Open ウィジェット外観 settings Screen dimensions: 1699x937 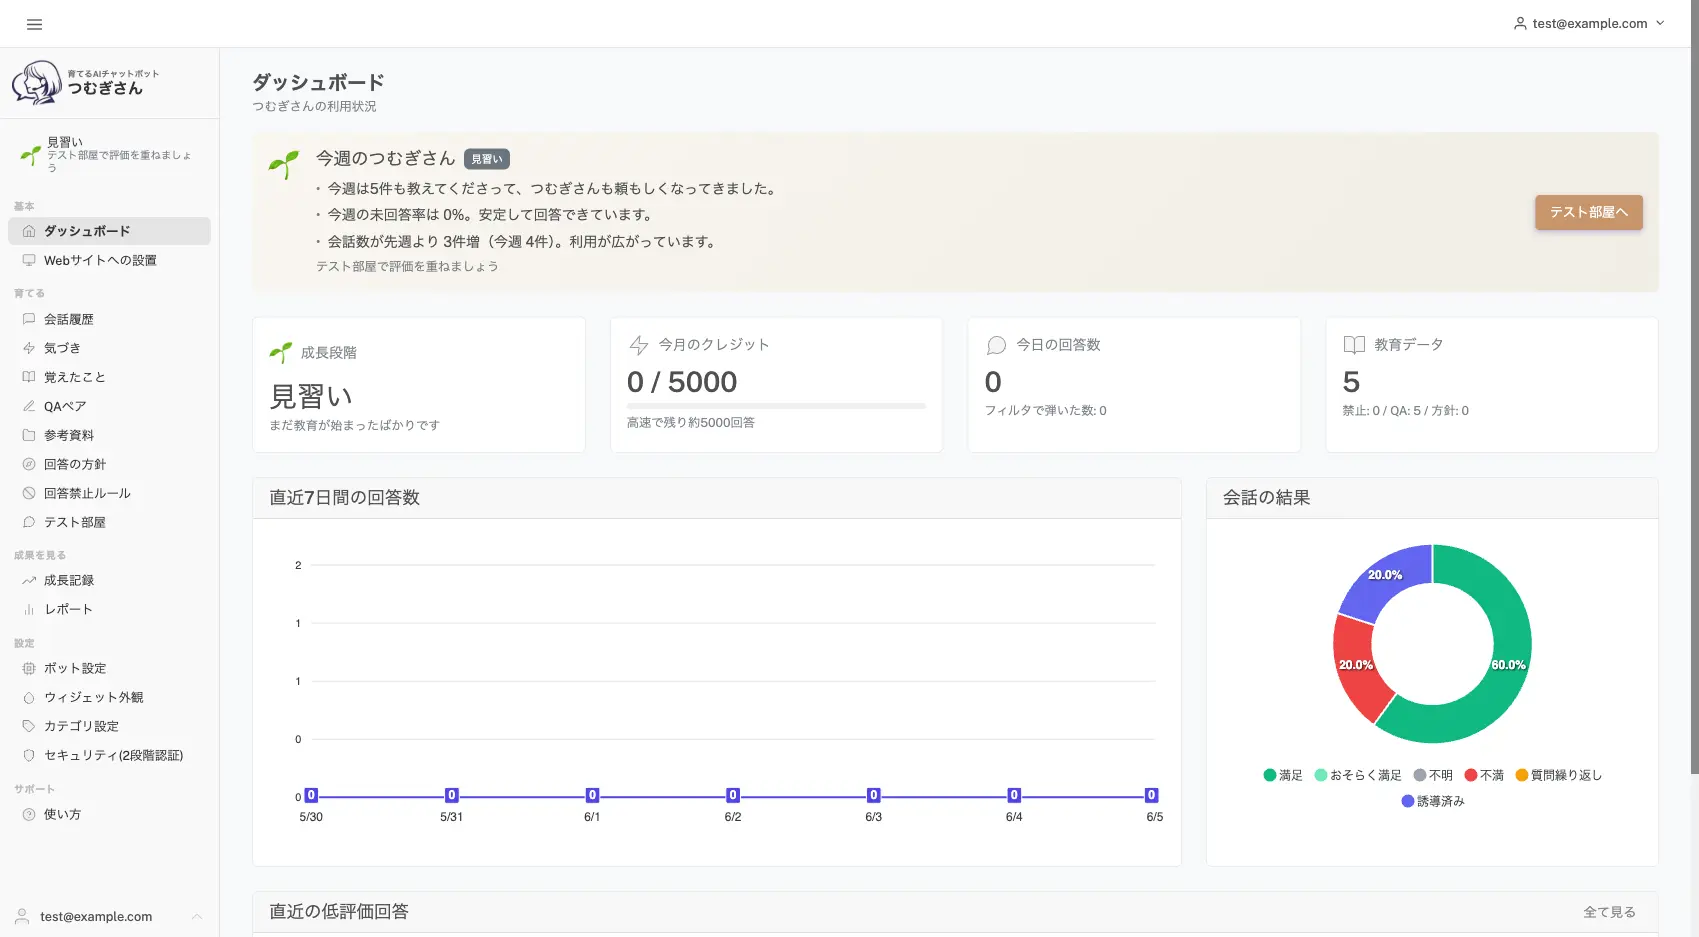tap(109, 697)
